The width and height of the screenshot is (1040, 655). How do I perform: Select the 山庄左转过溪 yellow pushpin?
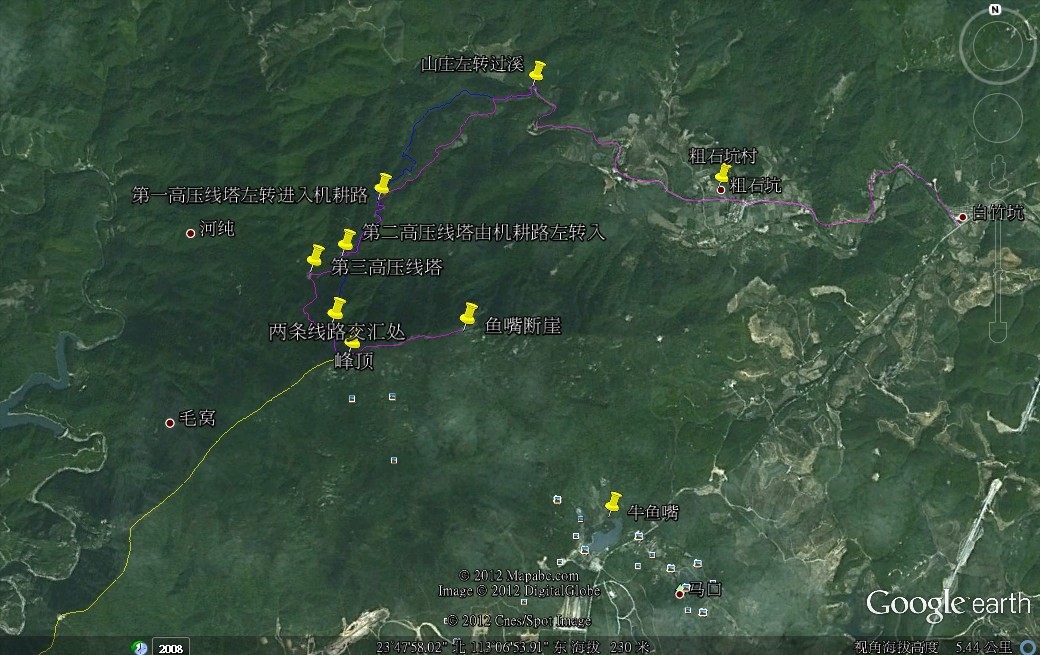(x=537, y=72)
